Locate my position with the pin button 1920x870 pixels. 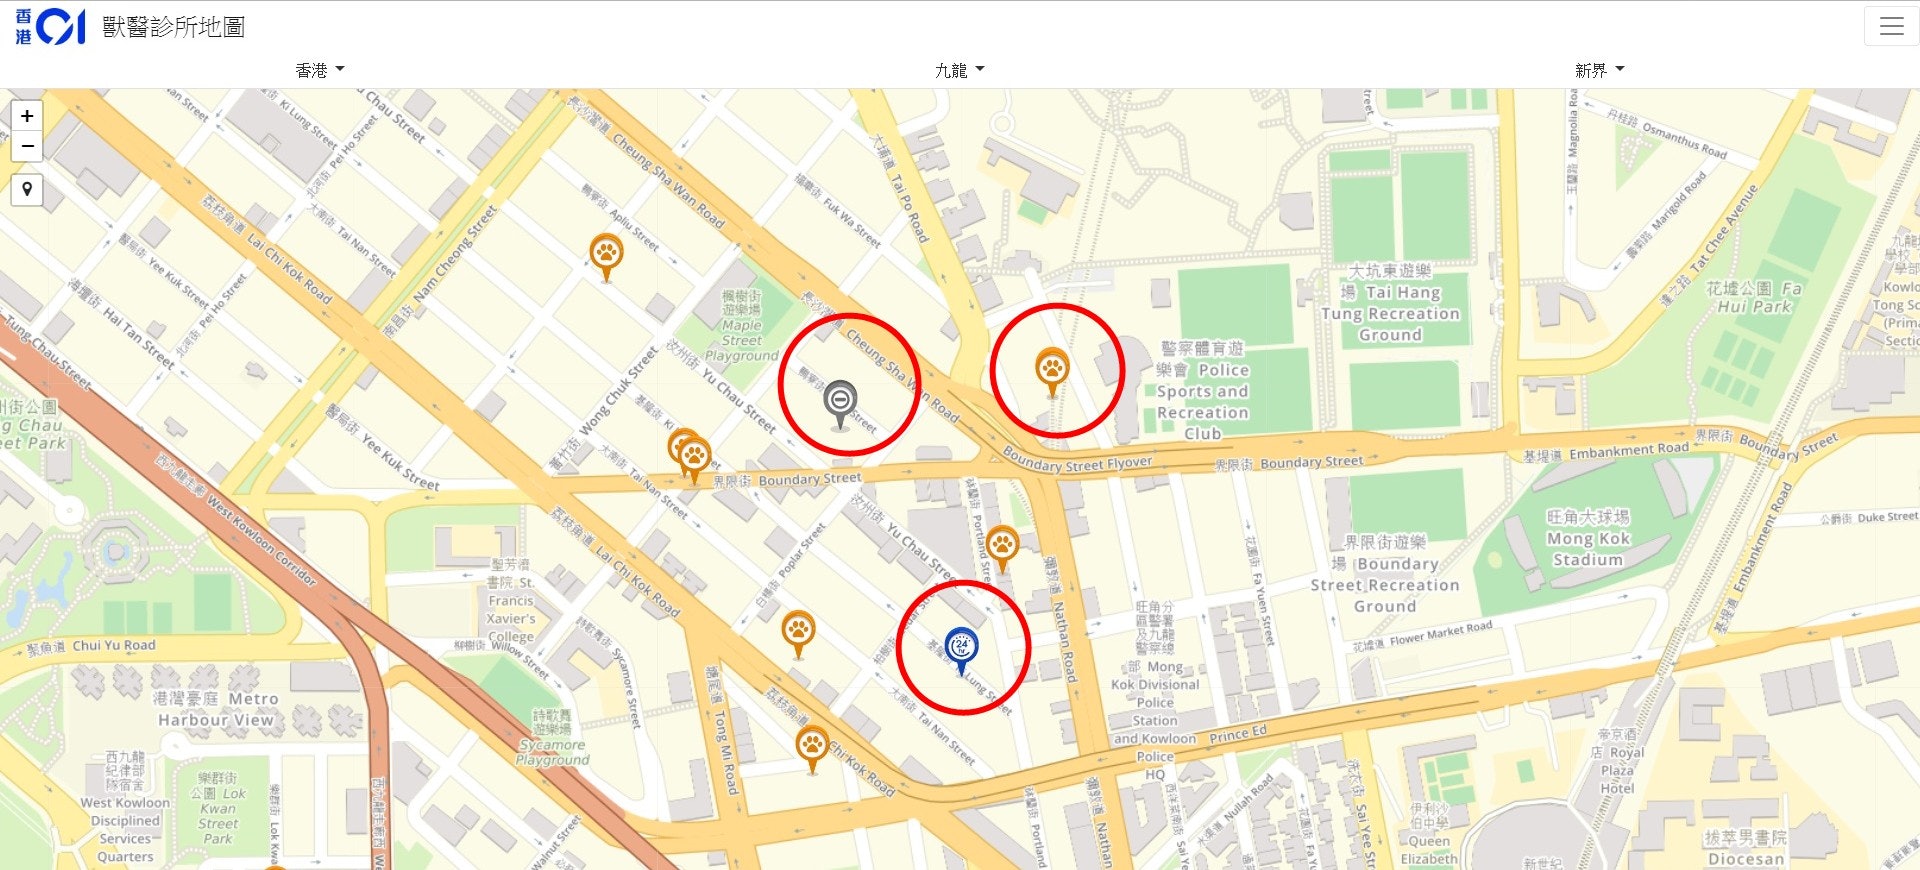(x=27, y=189)
